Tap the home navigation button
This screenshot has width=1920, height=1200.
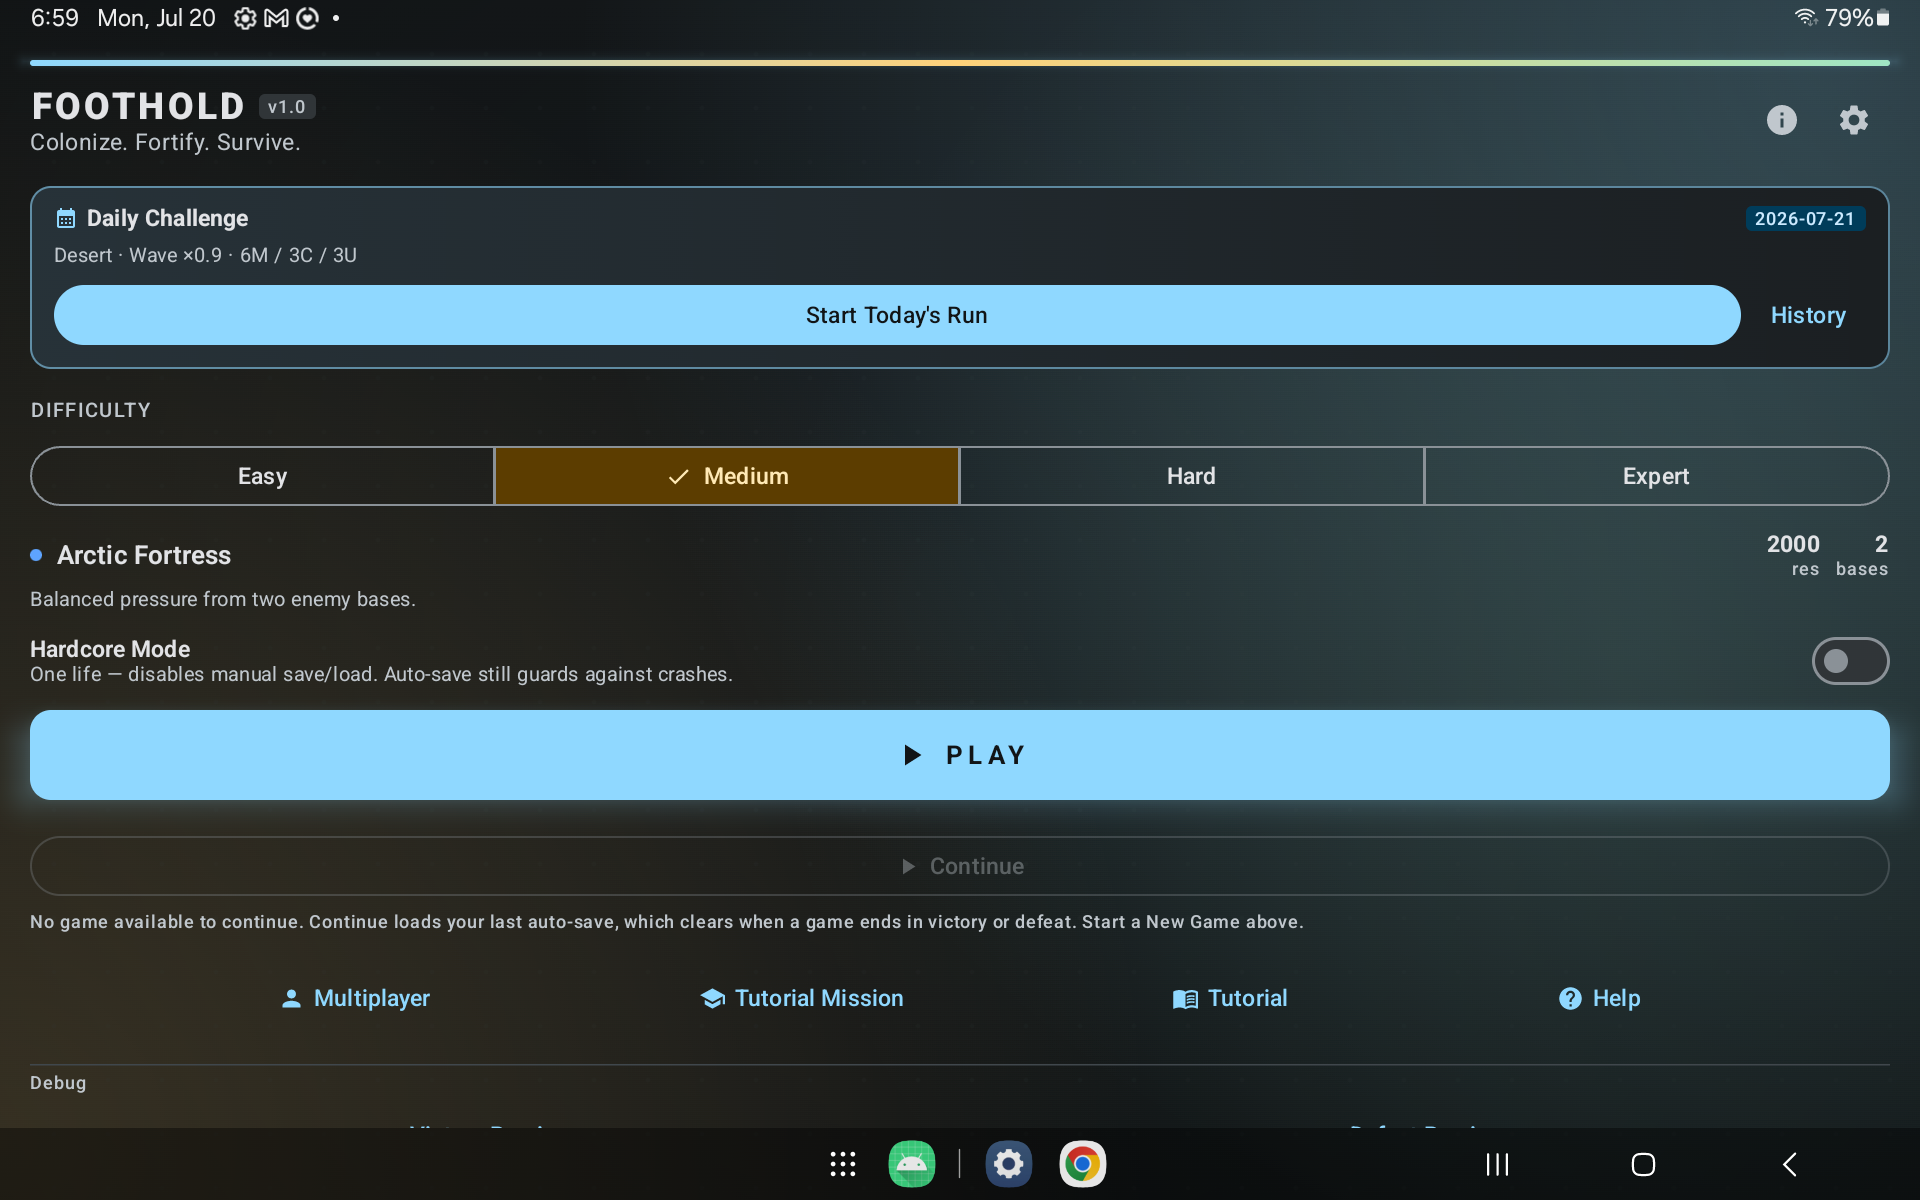coord(1643,1164)
